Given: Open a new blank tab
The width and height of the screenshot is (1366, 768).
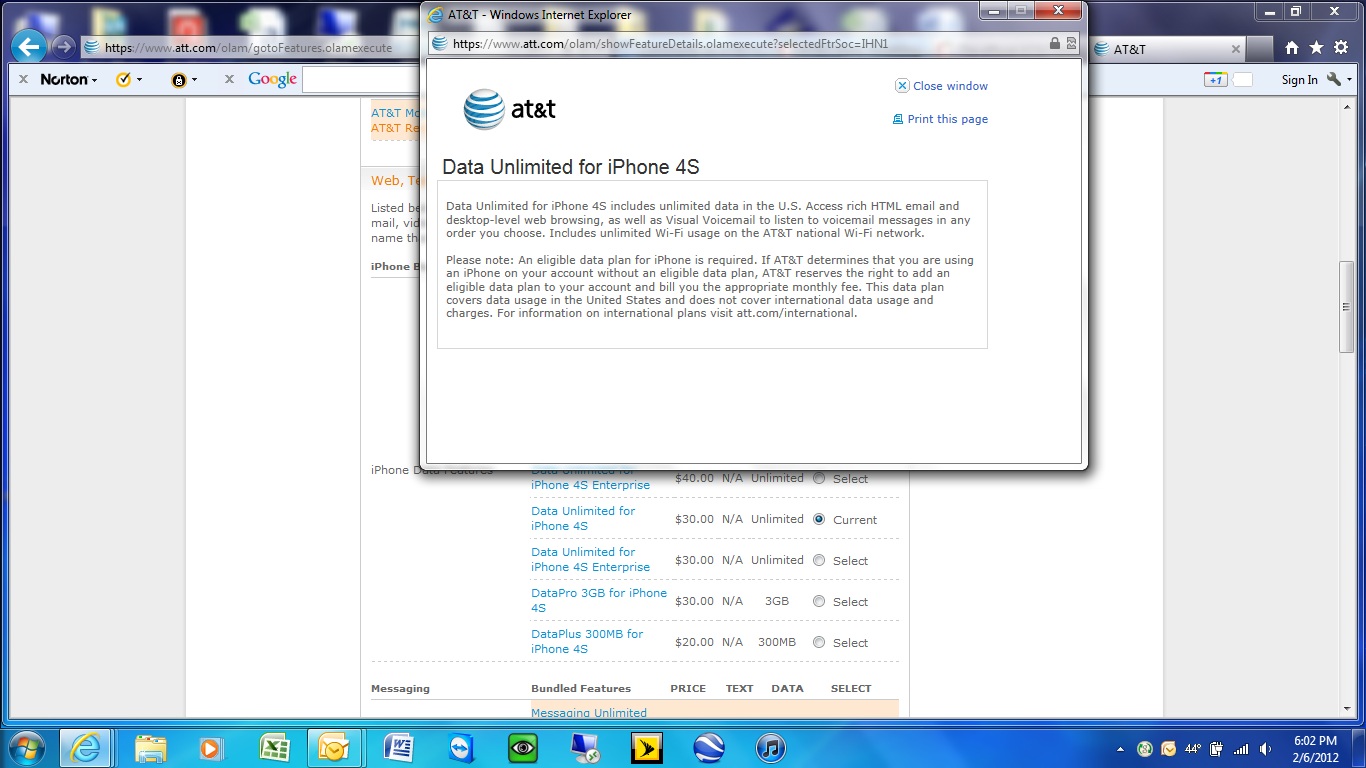Looking at the screenshot, I should [1258, 49].
